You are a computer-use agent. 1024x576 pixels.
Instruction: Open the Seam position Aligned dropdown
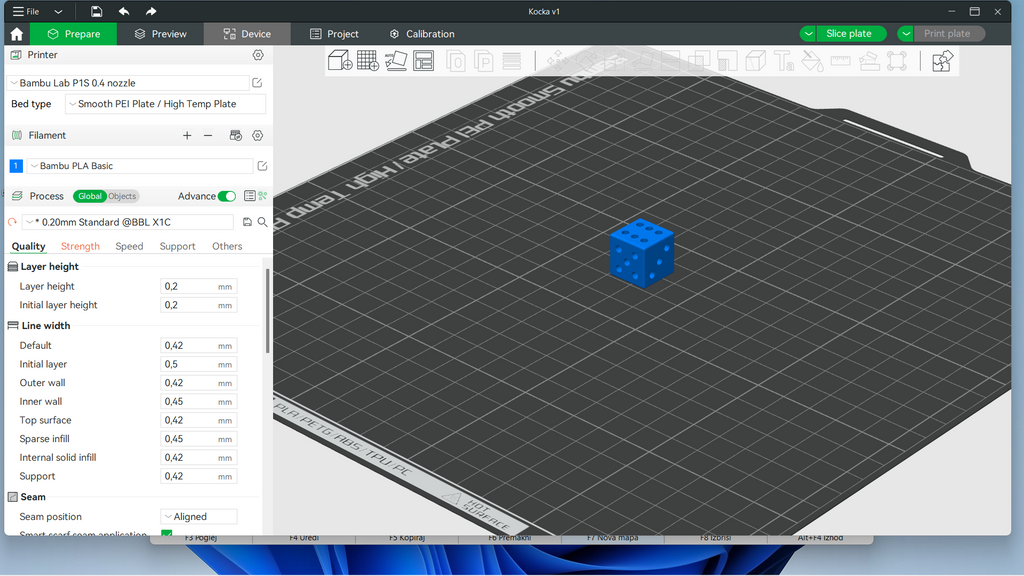coord(199,517)
